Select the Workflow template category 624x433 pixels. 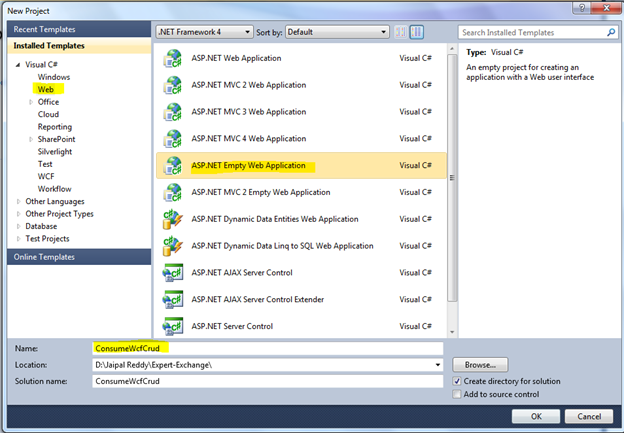click(55, 189)
